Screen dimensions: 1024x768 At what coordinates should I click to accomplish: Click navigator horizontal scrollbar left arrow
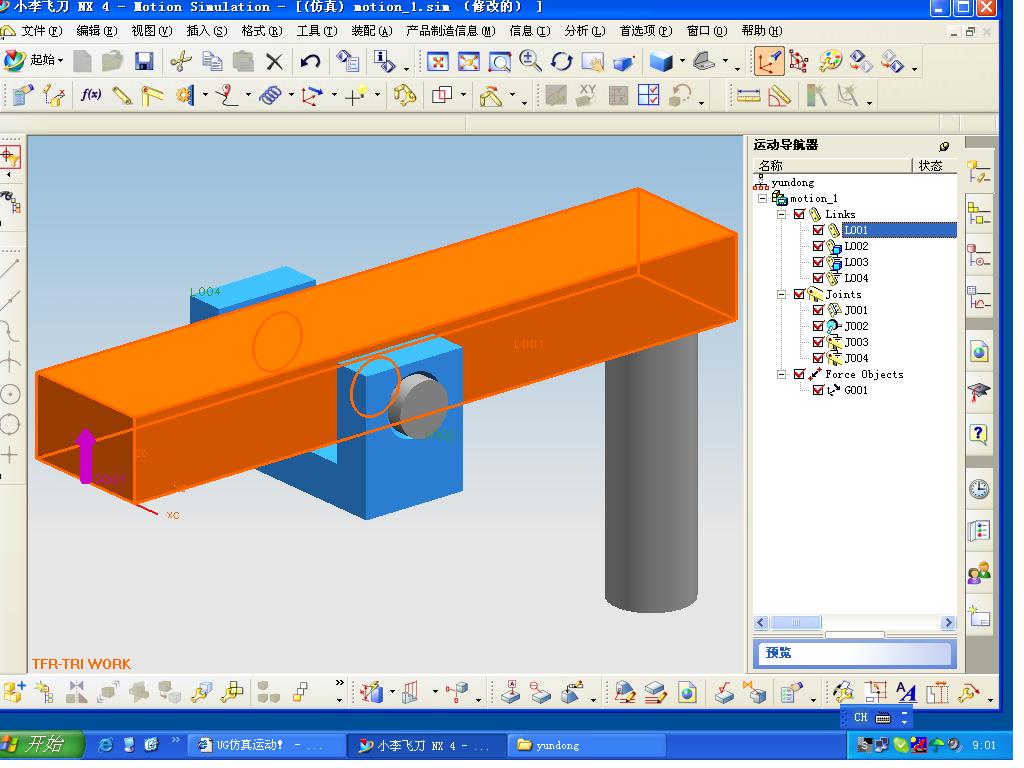pos(761,622)
